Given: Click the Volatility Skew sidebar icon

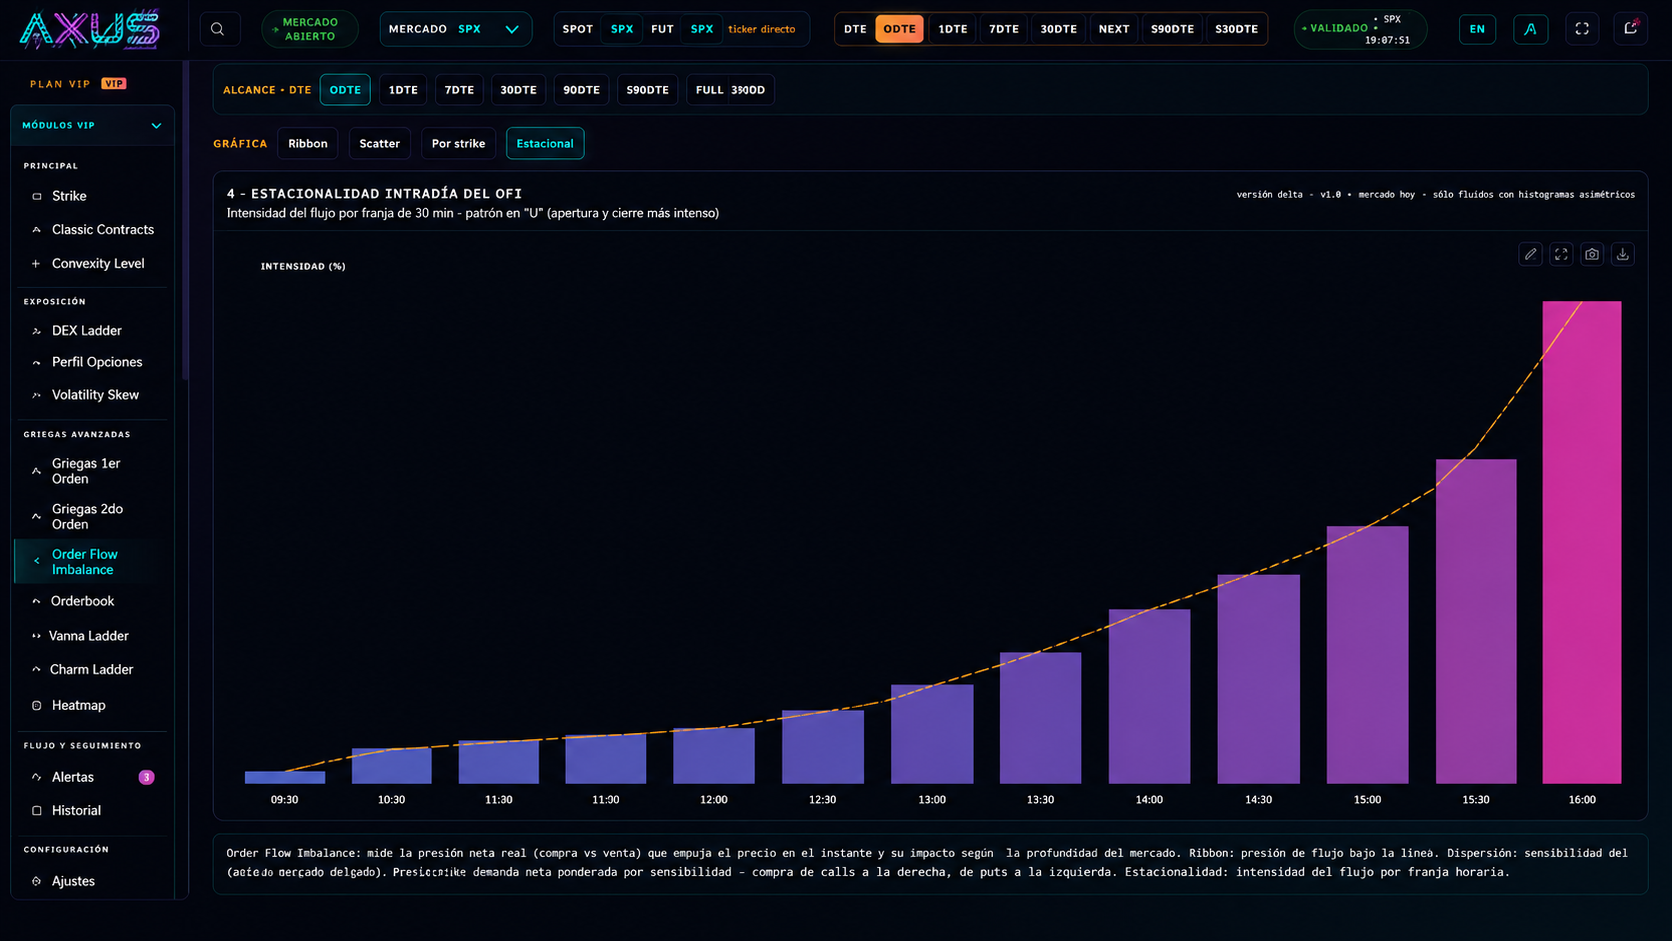Looking at the screenshot, I should click(37, 395).
